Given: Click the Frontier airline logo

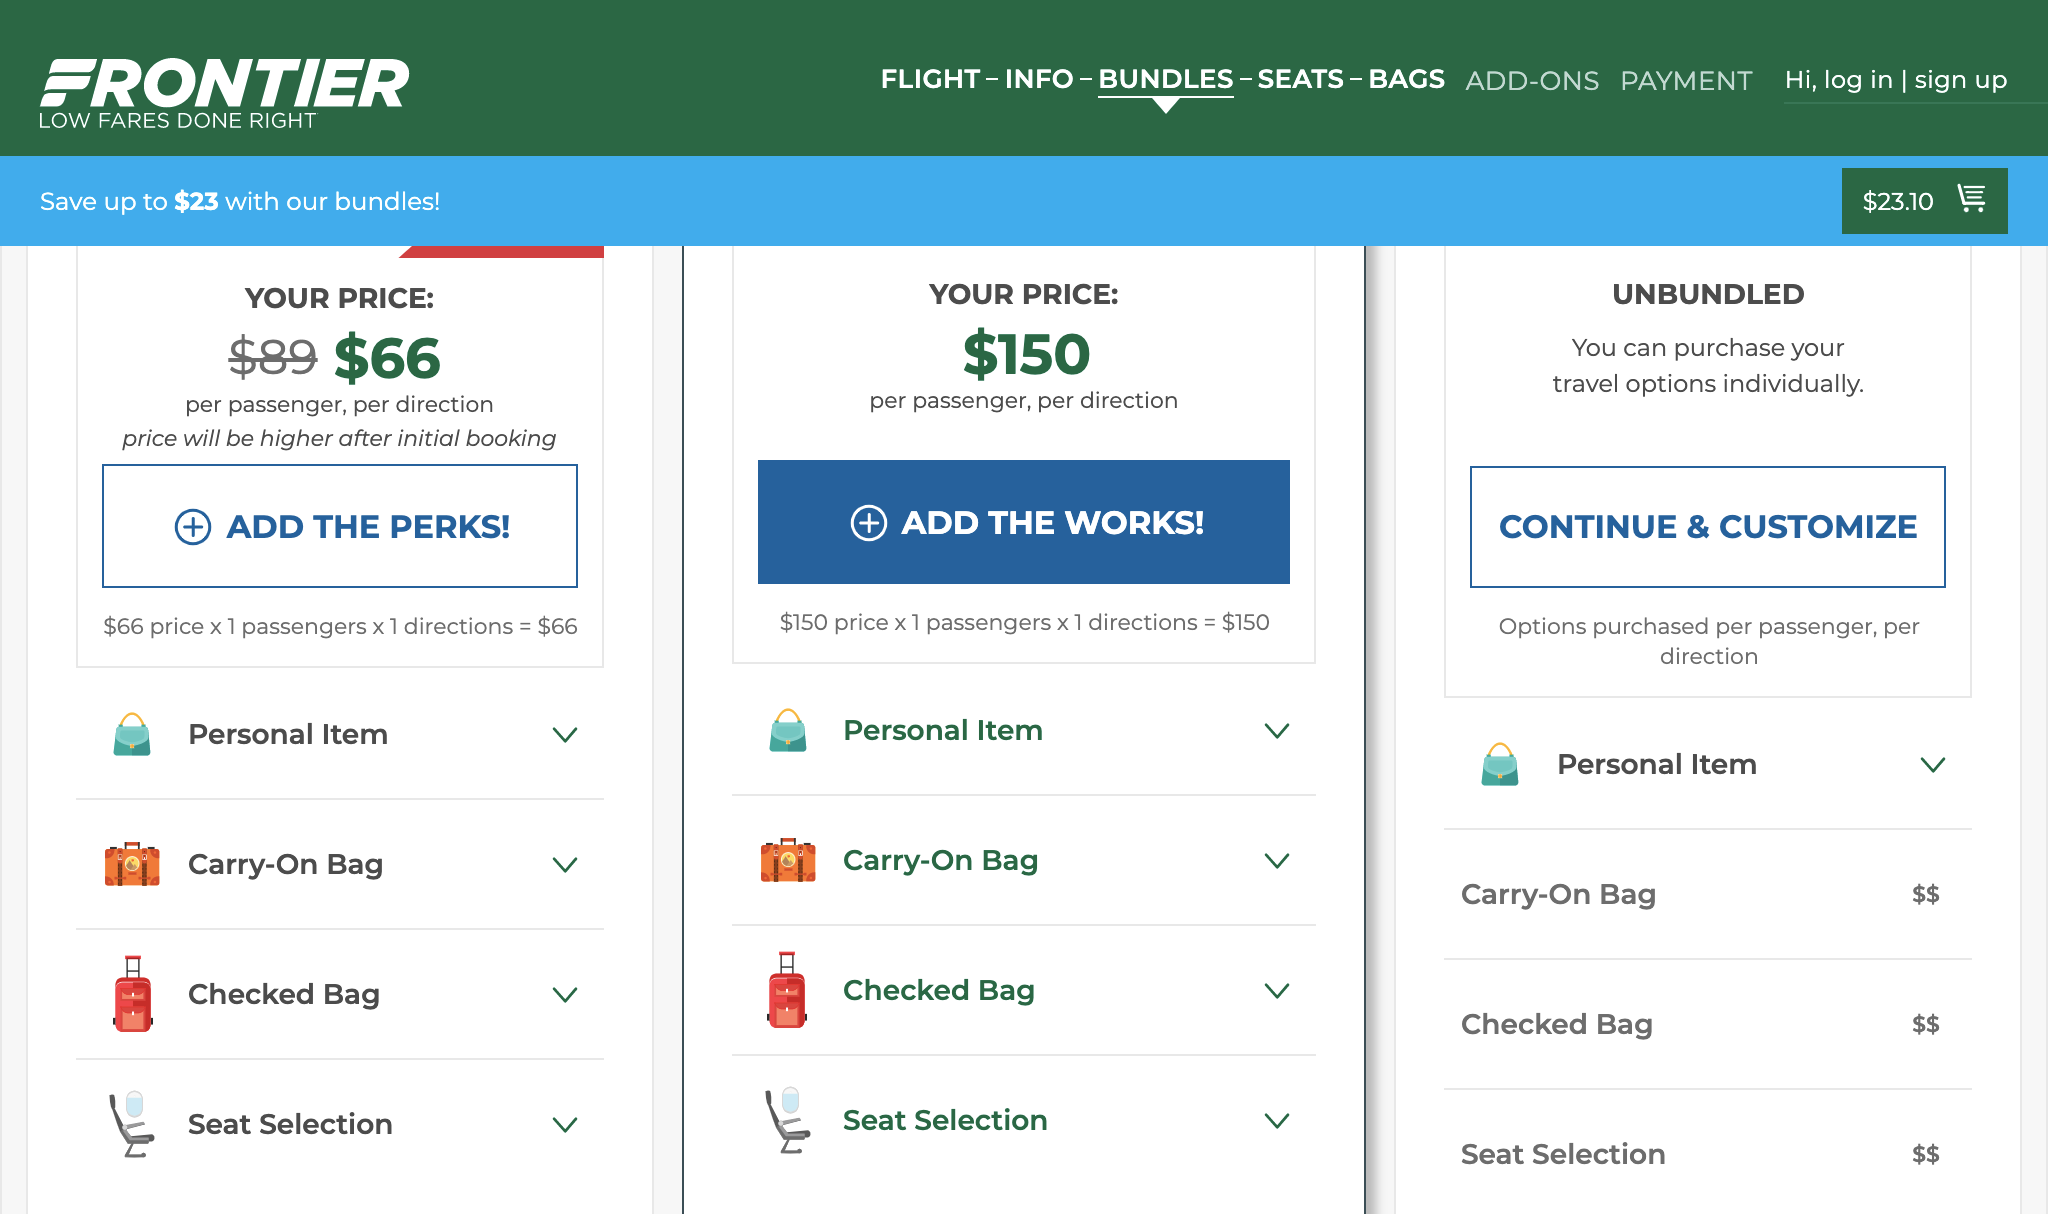Looking at the screenshot, I should coord(224,94).
